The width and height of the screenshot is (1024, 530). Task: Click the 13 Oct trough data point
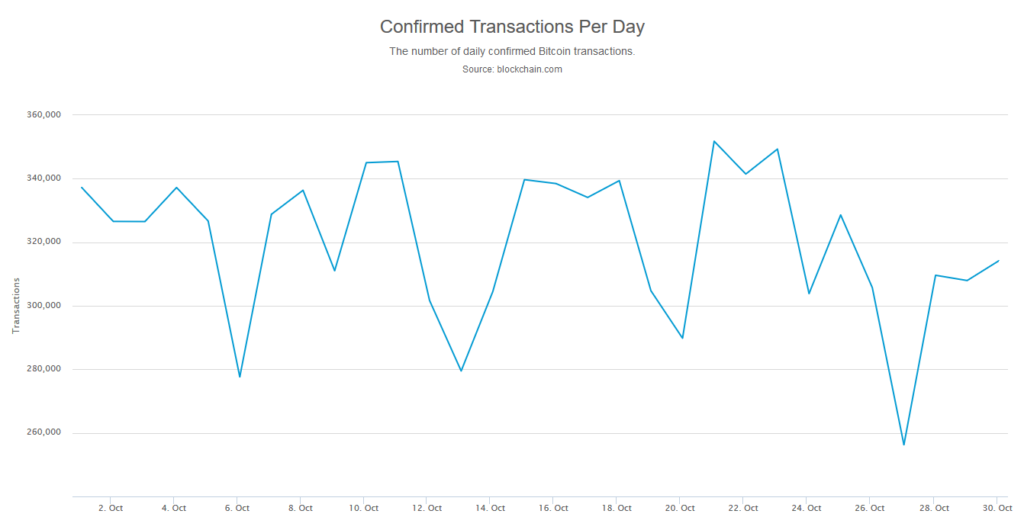(461, 371)
